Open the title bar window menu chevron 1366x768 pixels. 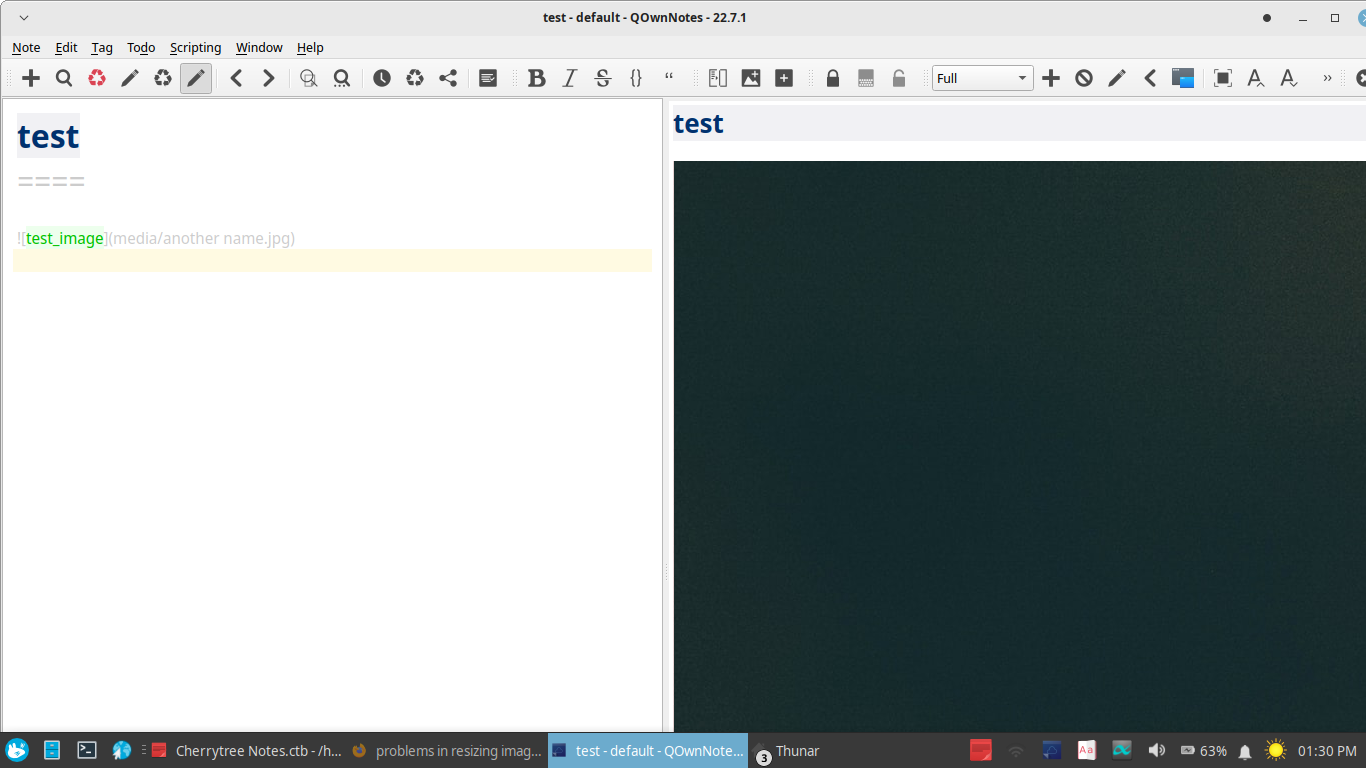pos(24,18)
